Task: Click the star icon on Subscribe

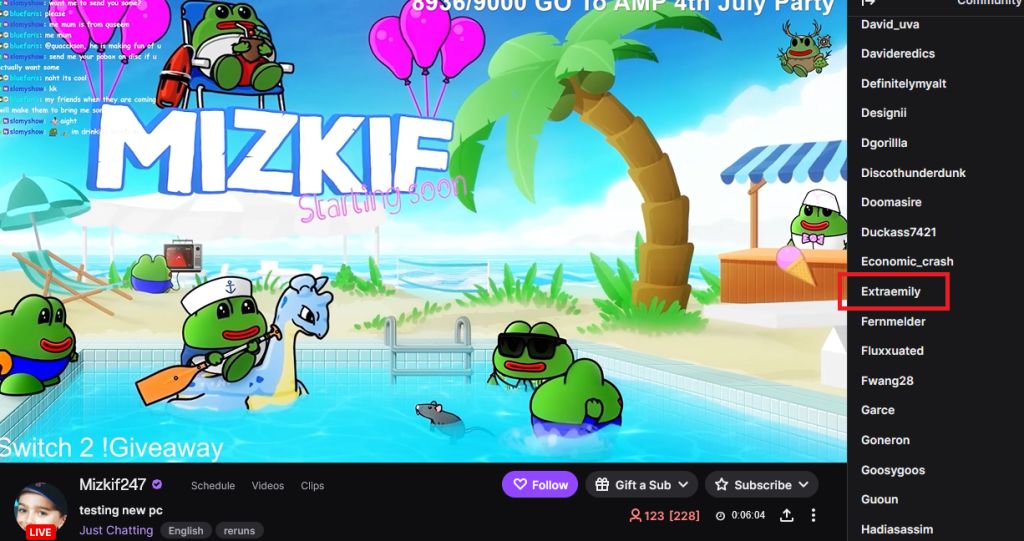Action: click(721, 485)
